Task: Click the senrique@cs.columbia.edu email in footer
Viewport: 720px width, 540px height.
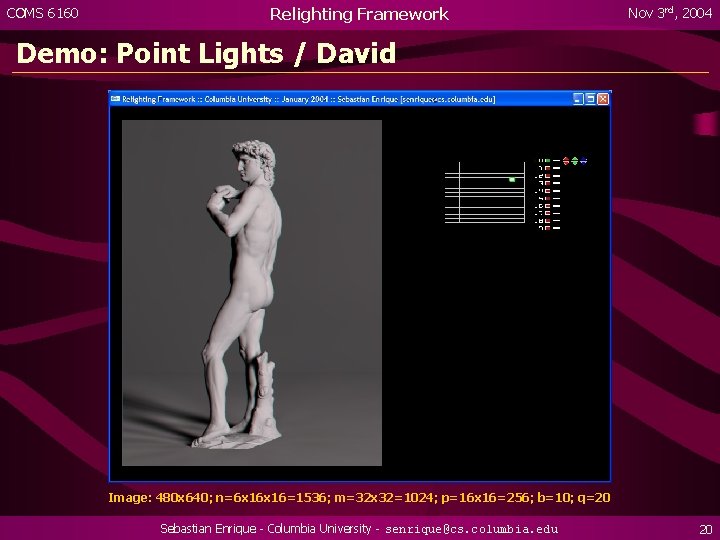Action: point(472,529)
